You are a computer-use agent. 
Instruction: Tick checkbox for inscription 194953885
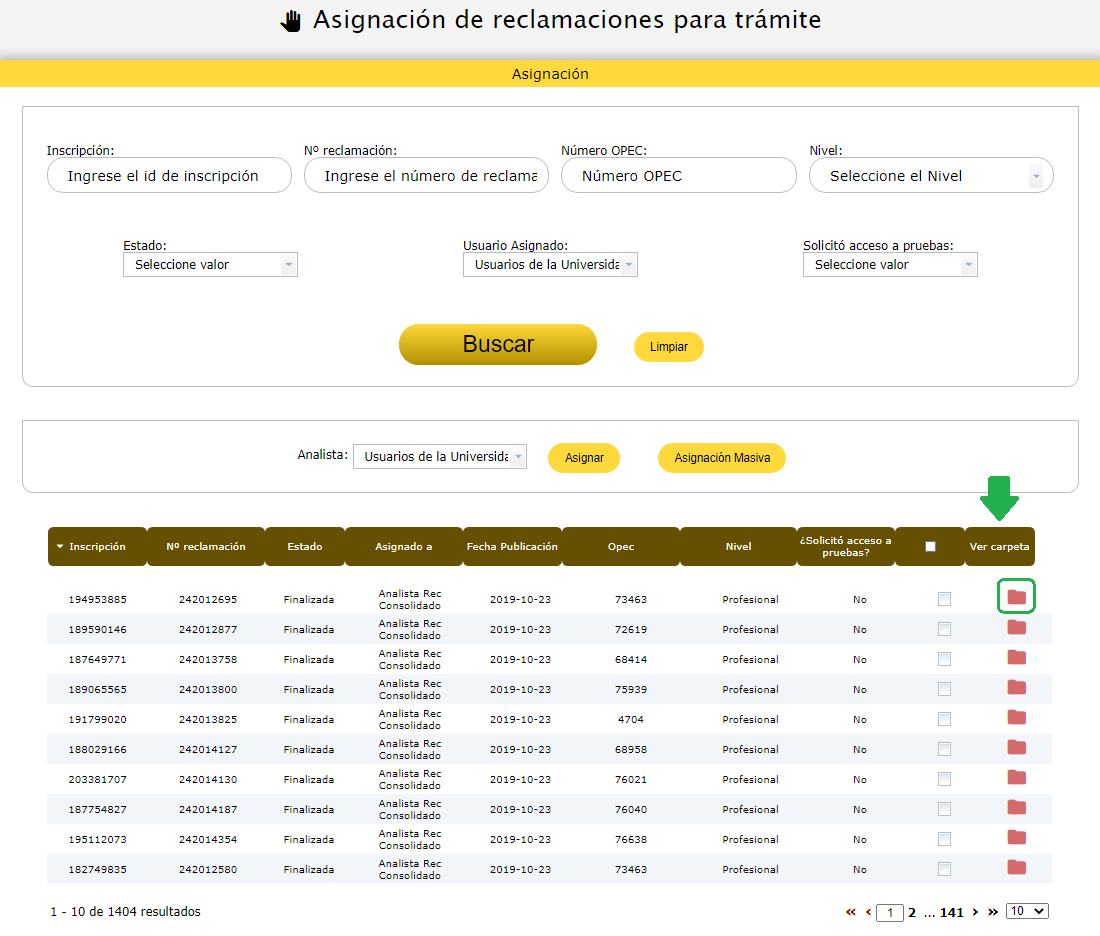point(944,599)
